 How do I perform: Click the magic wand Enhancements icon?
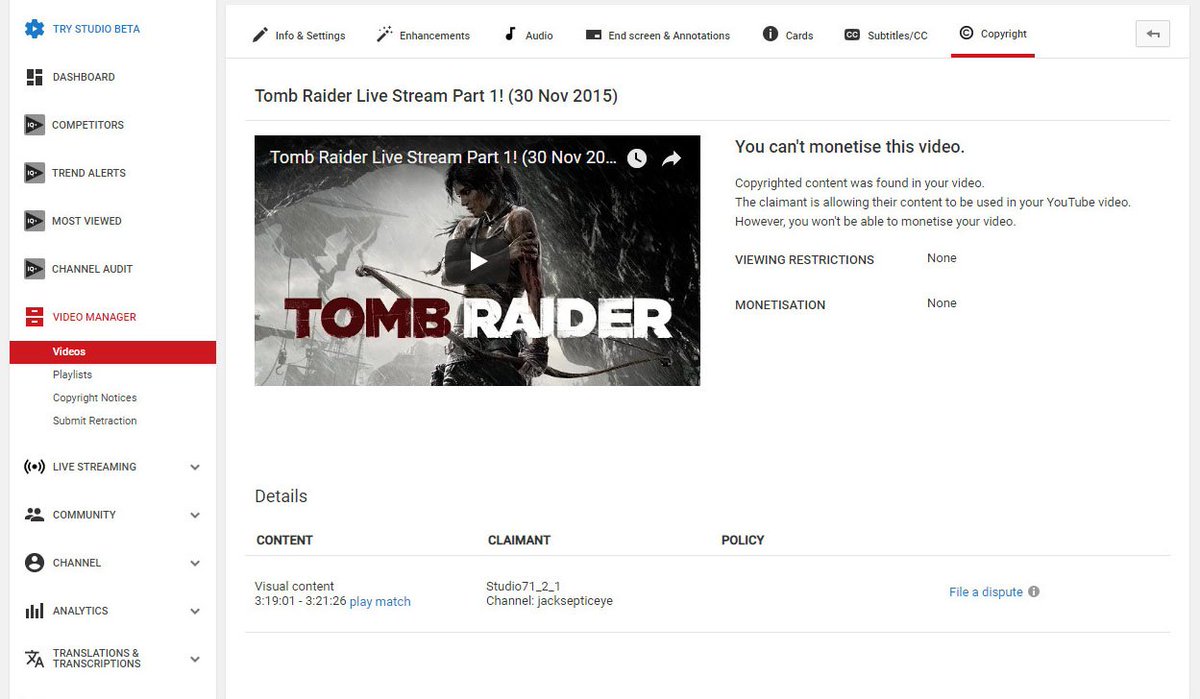[x=384, y=35]
